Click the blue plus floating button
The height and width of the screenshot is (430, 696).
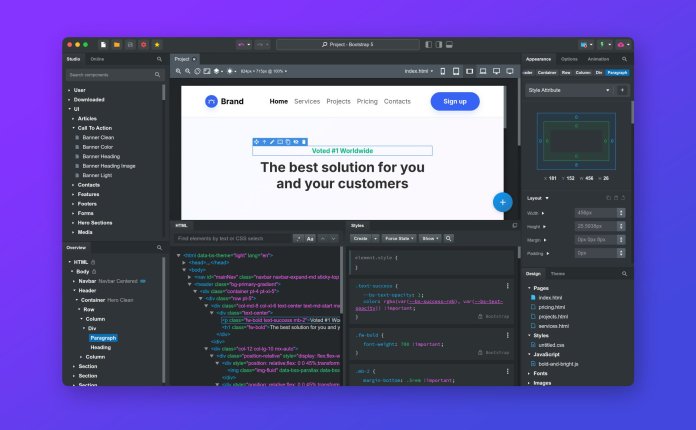(502, 202)
